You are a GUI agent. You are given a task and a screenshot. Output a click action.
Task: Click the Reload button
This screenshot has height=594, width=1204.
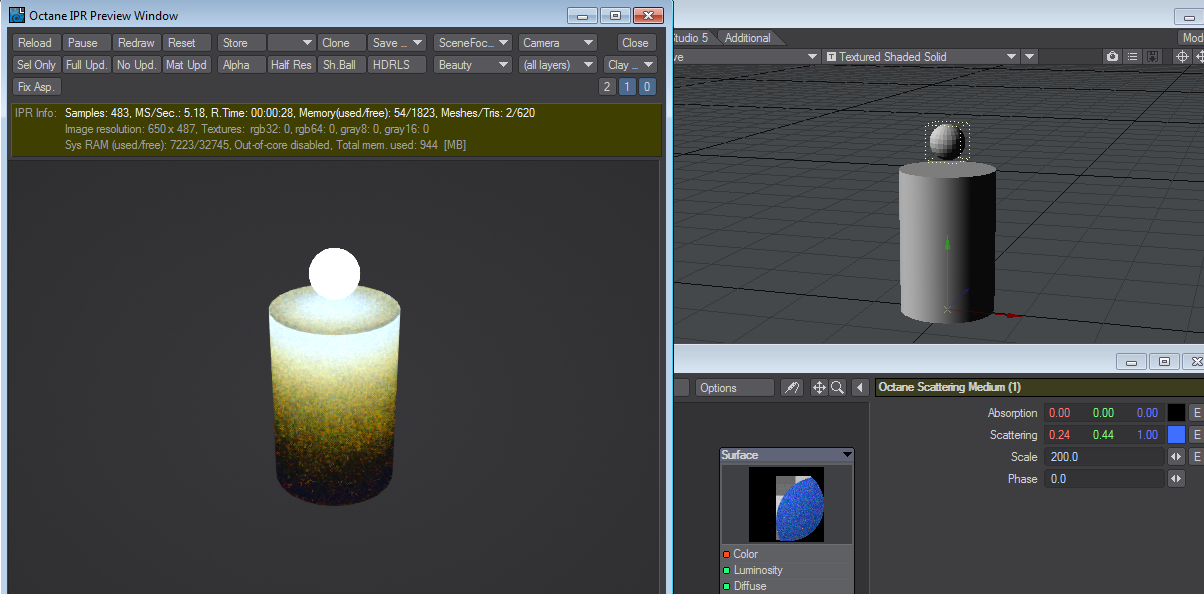pyautogui.click(x=36, y=43)
